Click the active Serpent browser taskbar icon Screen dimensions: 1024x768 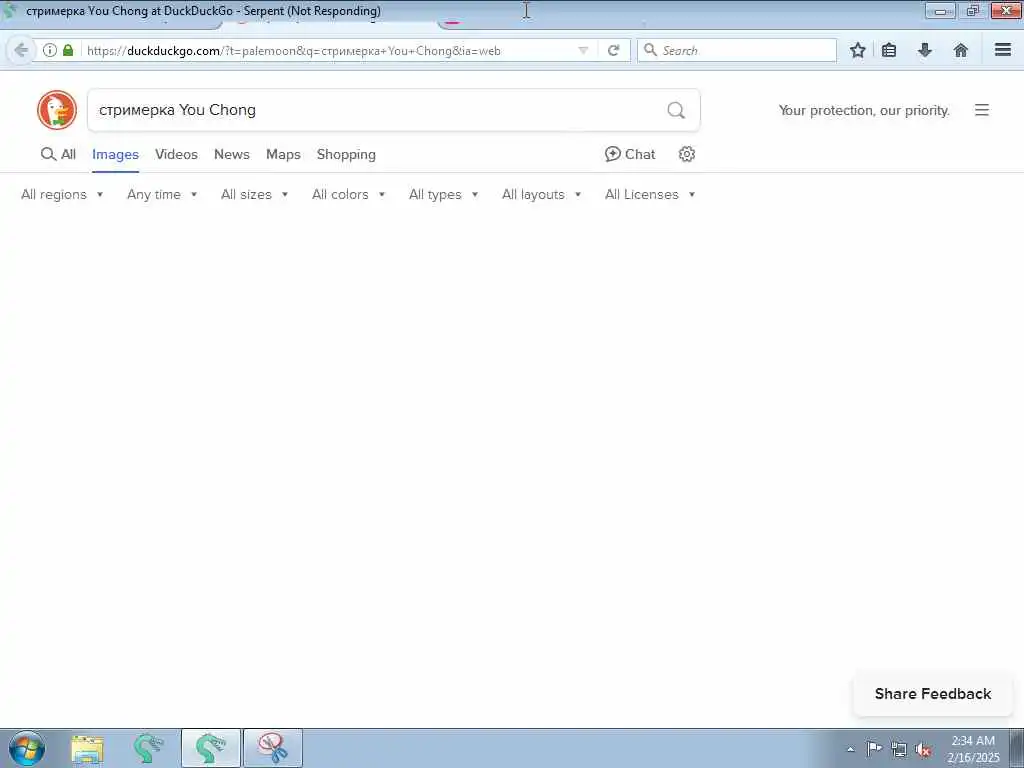pos(210,748)
